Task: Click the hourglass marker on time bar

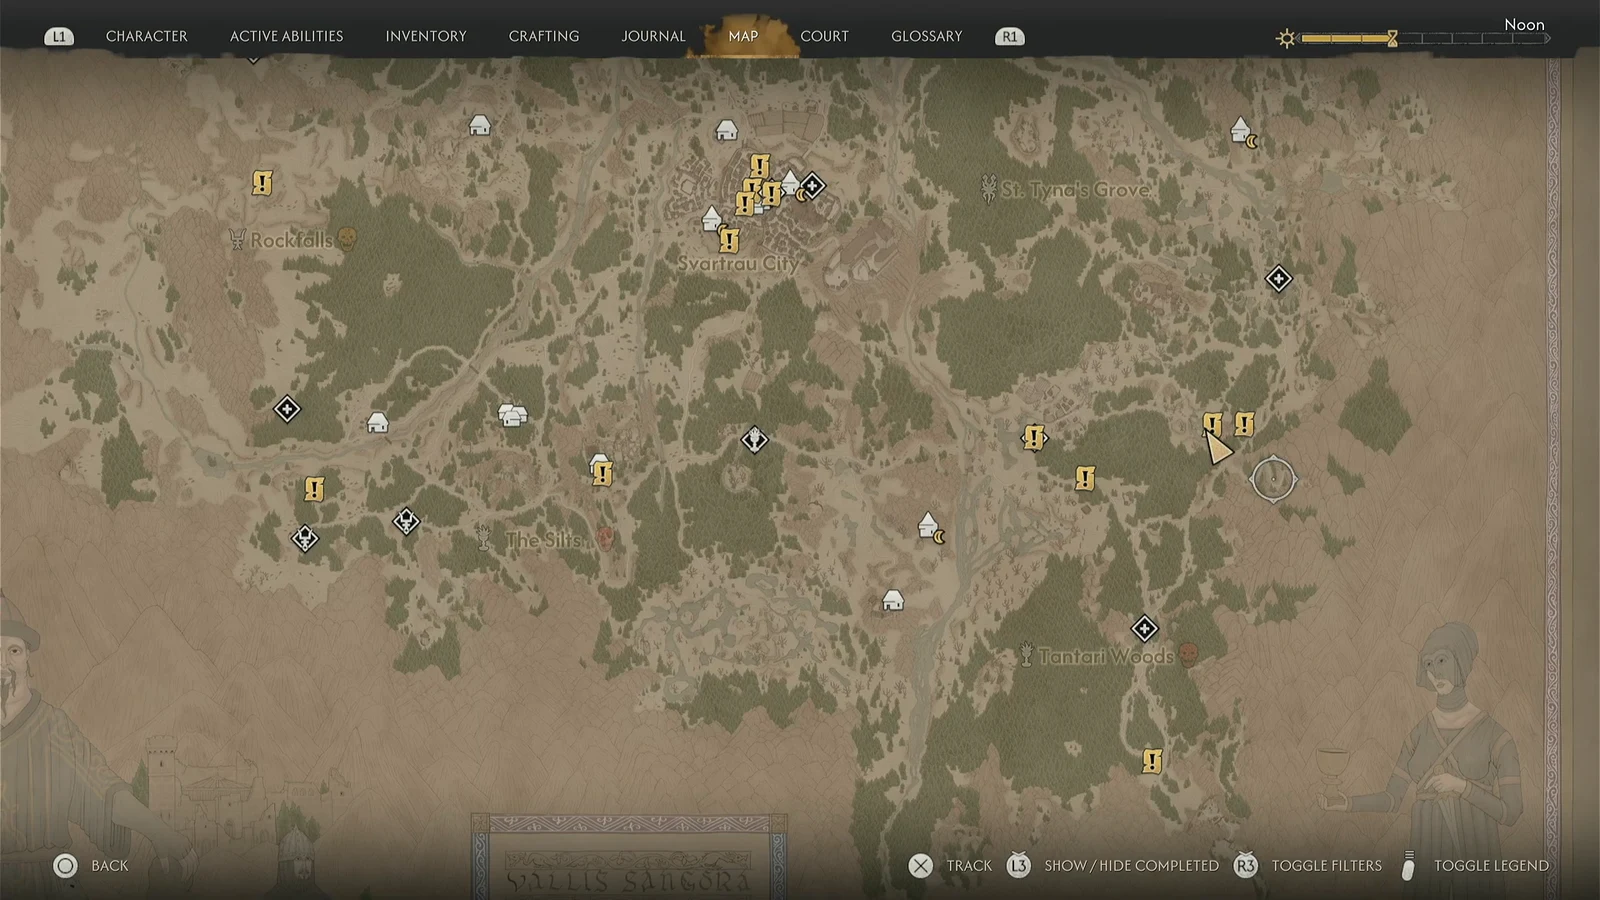Action: click(1392, 38)
